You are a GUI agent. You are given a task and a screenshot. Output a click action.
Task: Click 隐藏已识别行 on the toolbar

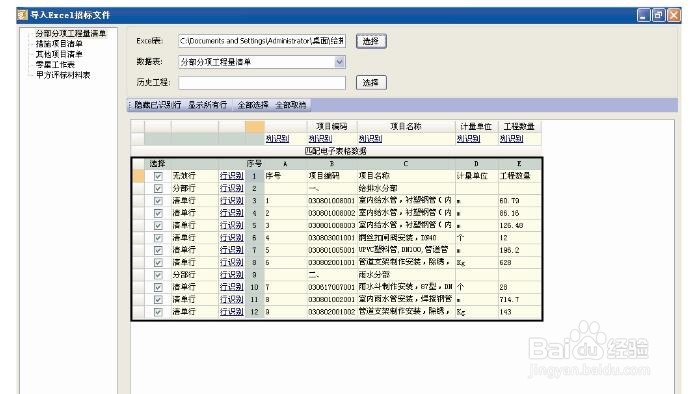pyautogui.click(x=158, y=105)
